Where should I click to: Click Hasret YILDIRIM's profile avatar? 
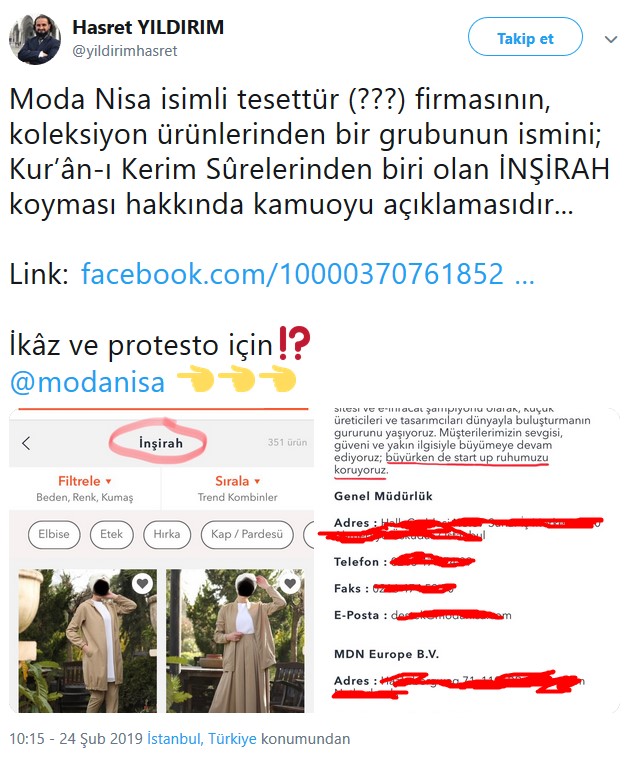click(x=35, y=39)
